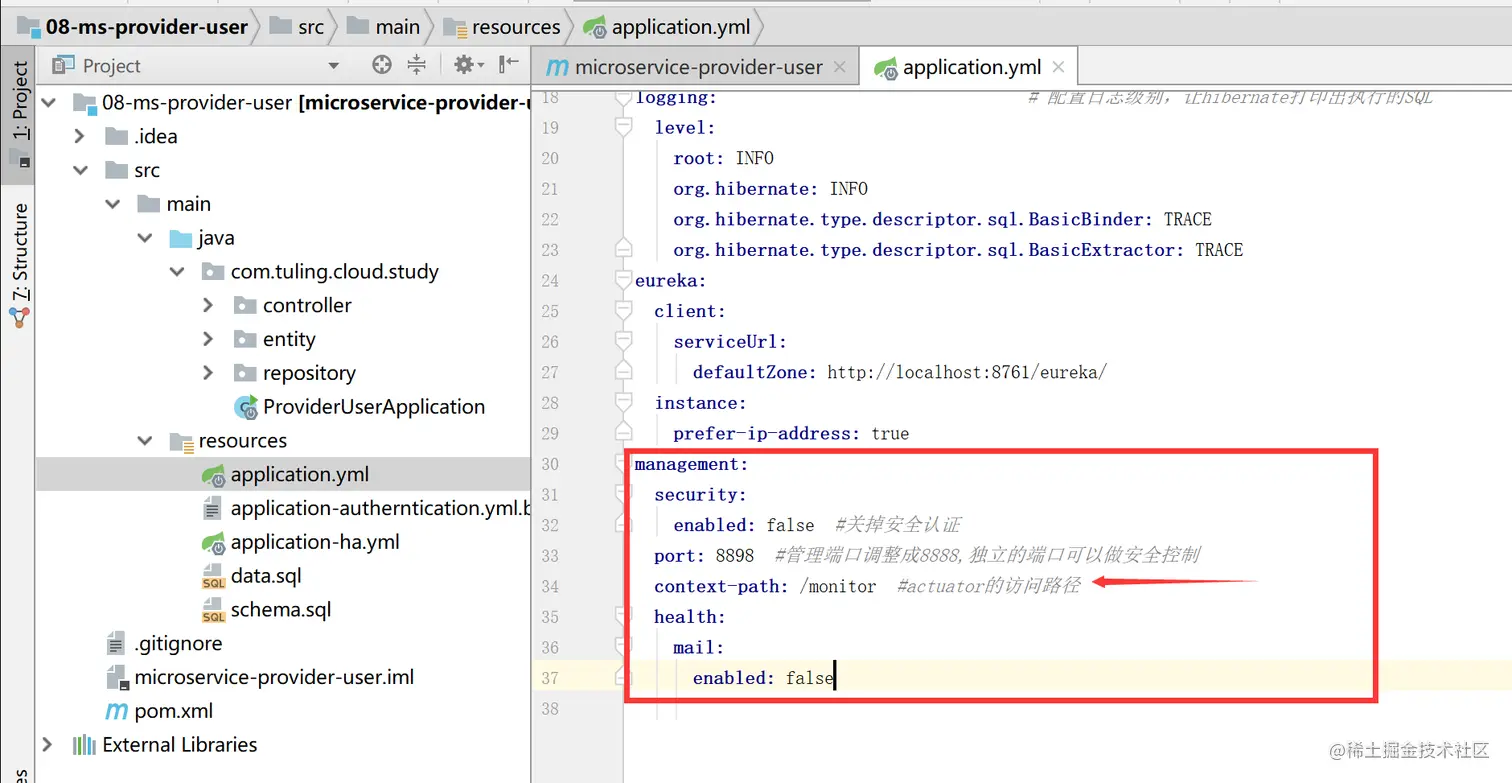
Task: Select the repository package icon
Action: (245, 373)
